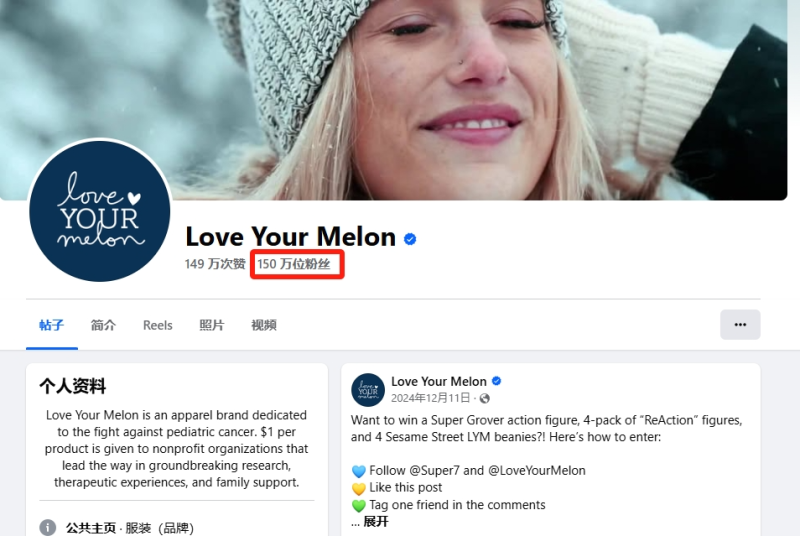Viewport: 800px width, 536px height.
Task: Expand the post with 展开
Action: click(x=376, y=521)
